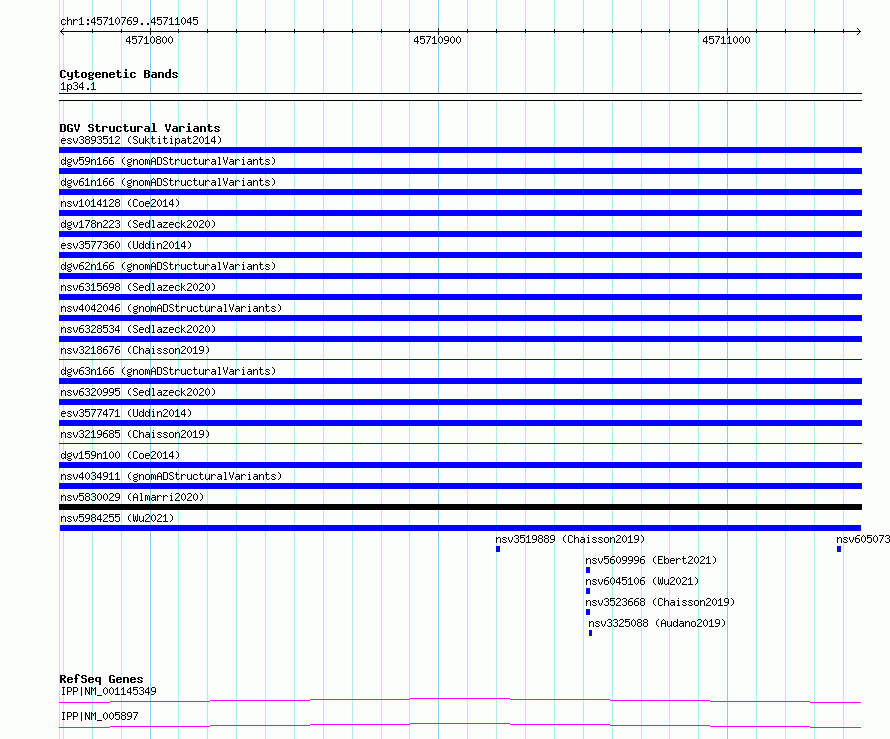Click the truncated nsv605073 label at right edge

(863, 539)
